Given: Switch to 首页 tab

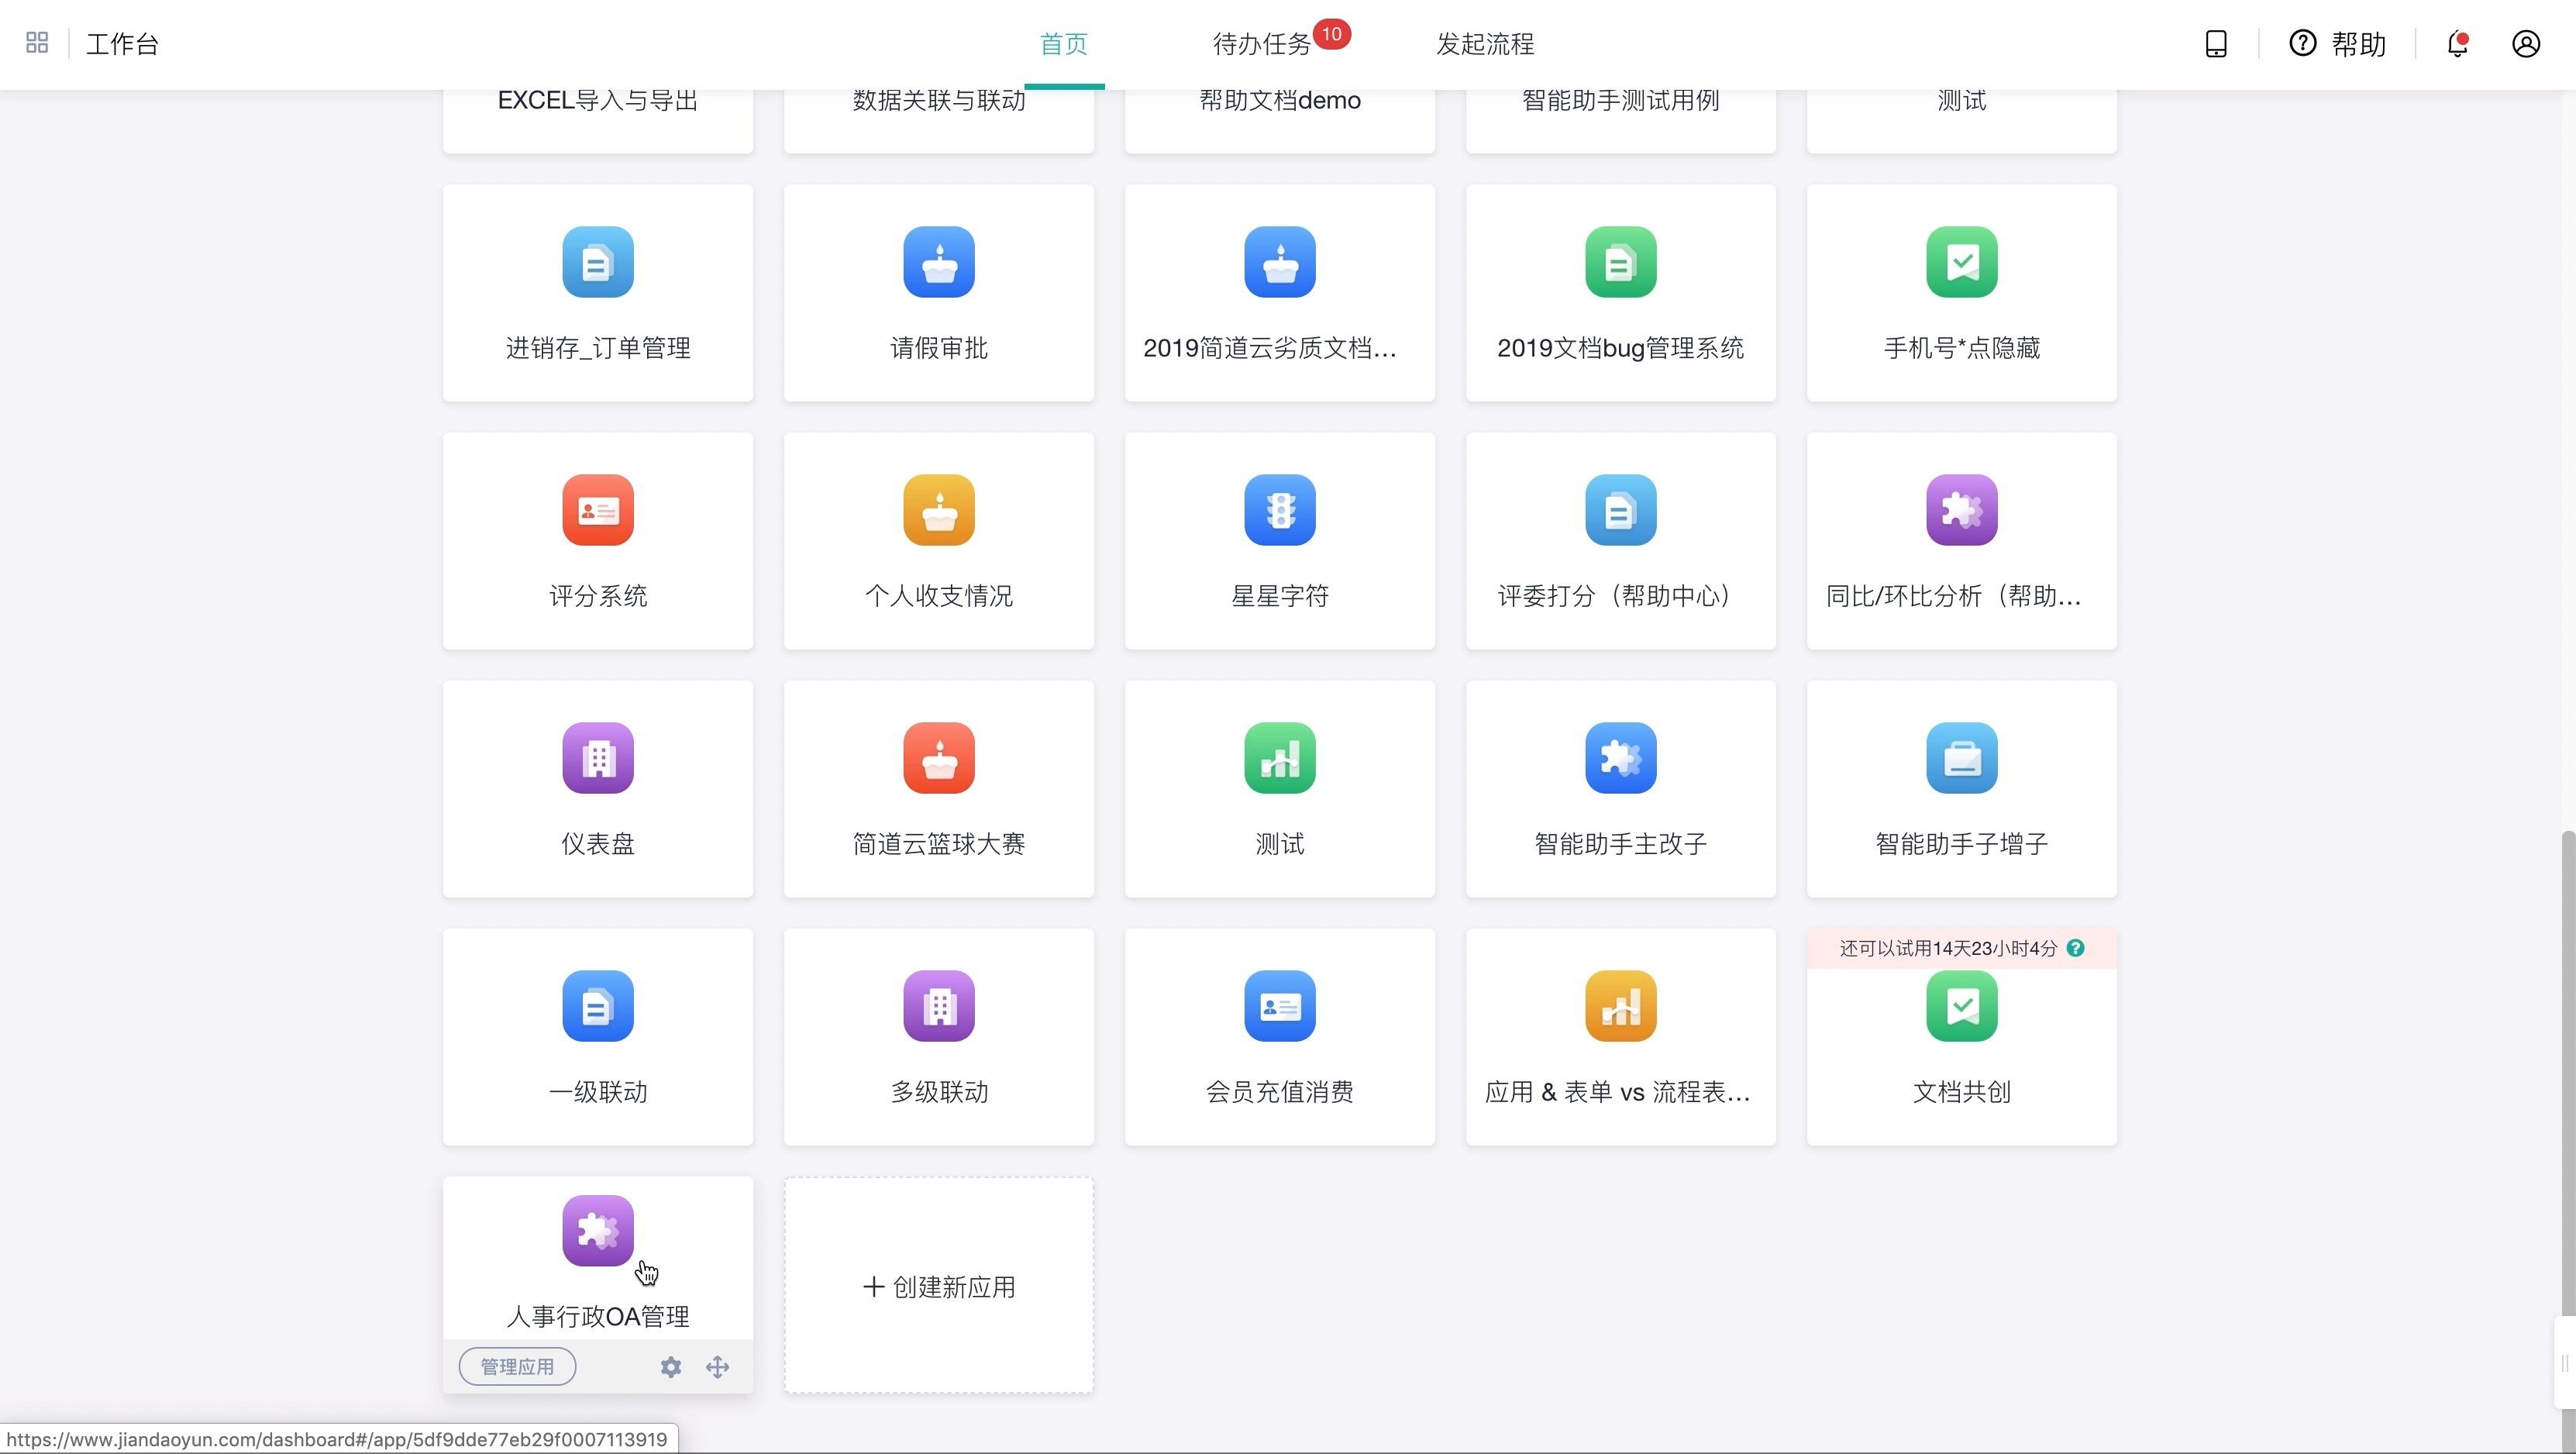Looking at the screenshot, I should click(x=1064, y=44).
